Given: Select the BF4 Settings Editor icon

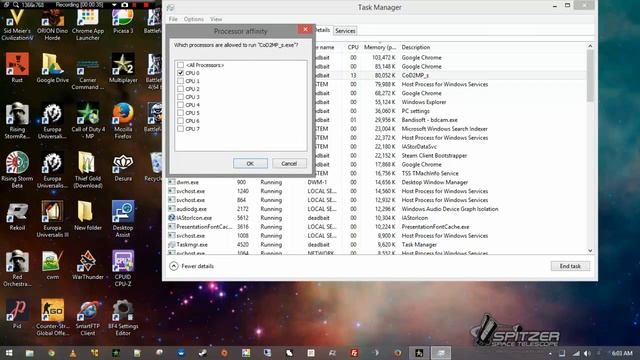Looking at the screenshot, I should click(123, 317).
